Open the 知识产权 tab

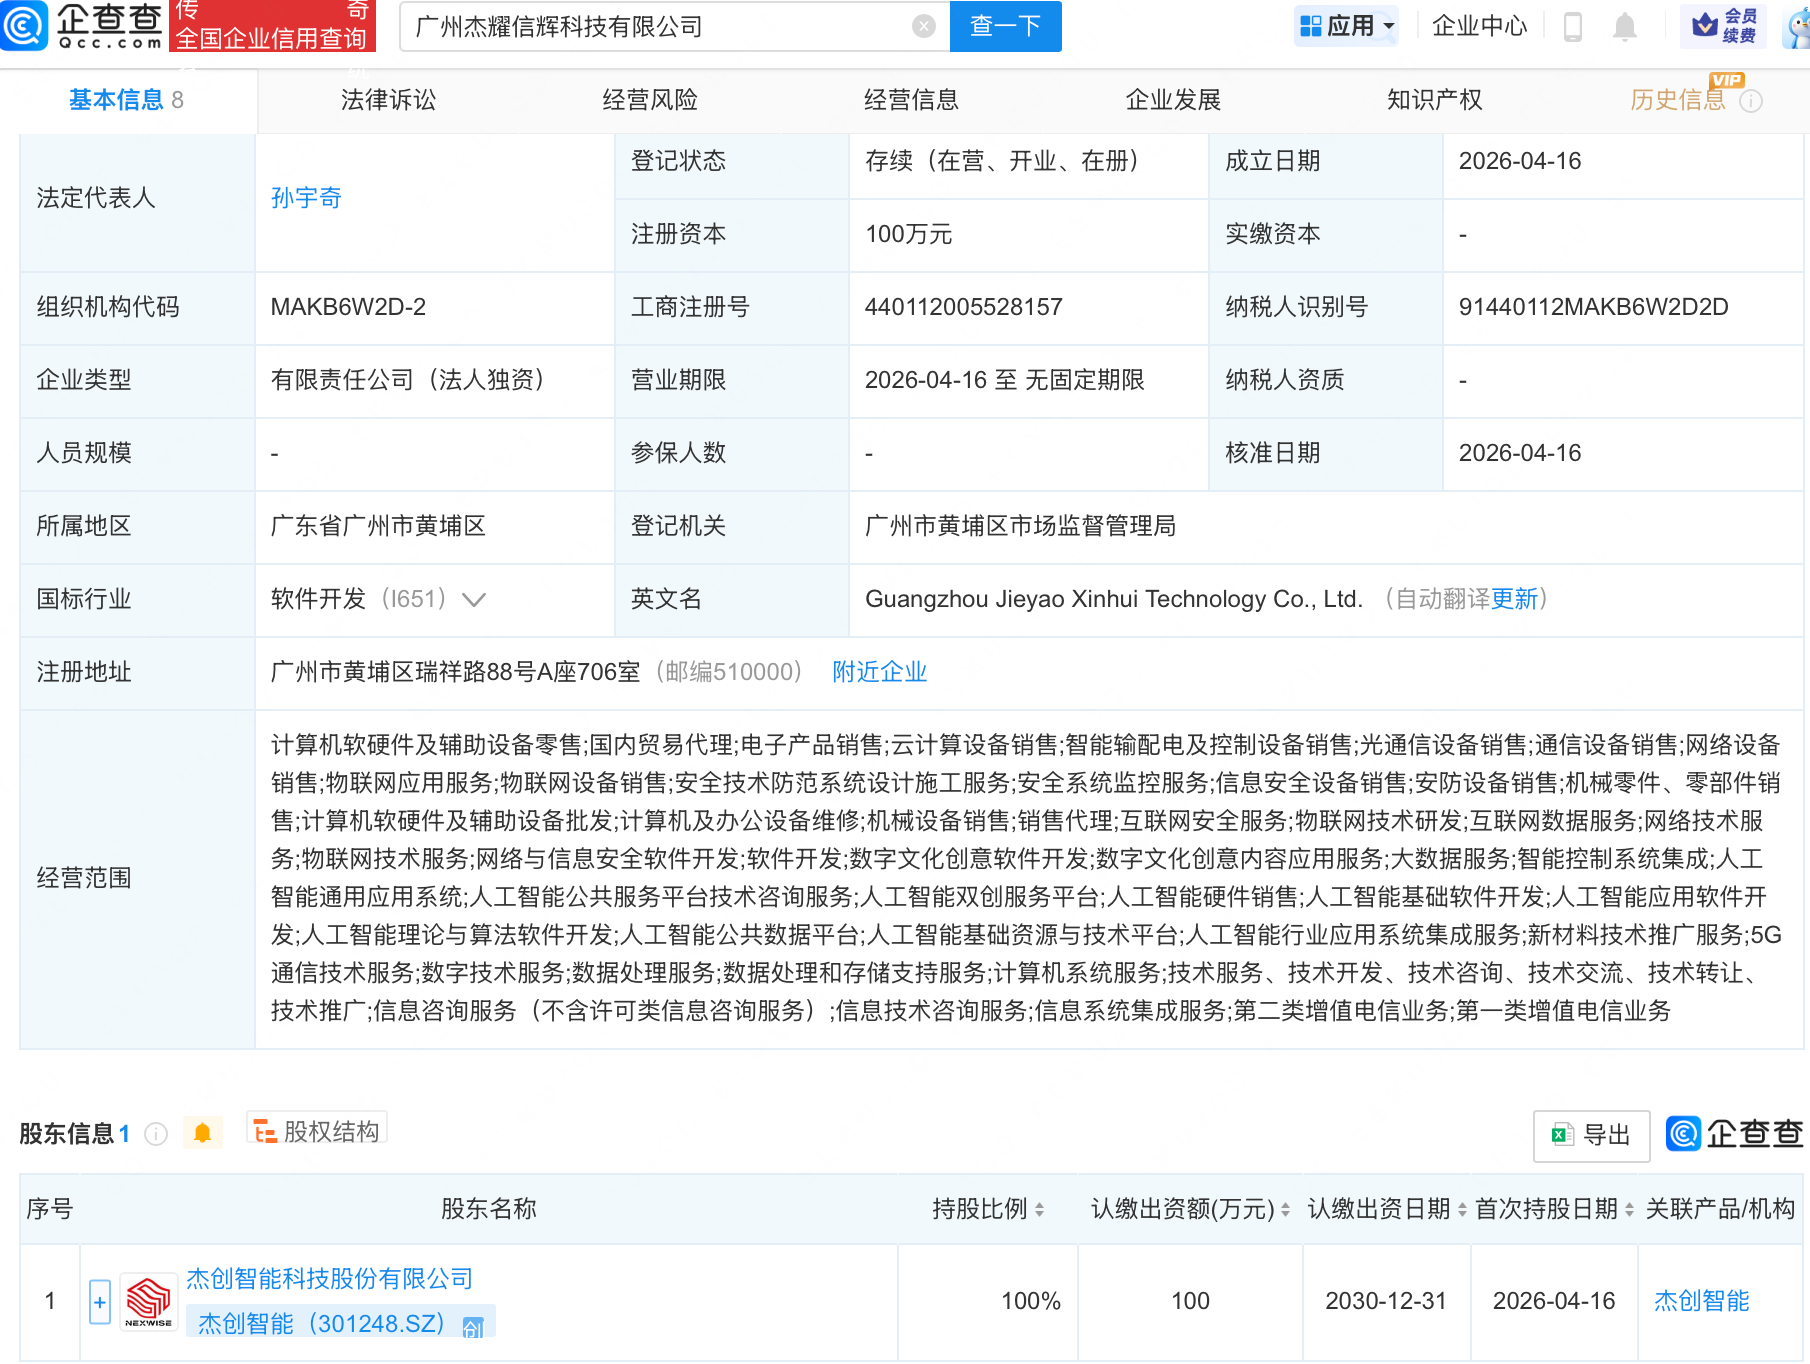(x=1434, y=100)
